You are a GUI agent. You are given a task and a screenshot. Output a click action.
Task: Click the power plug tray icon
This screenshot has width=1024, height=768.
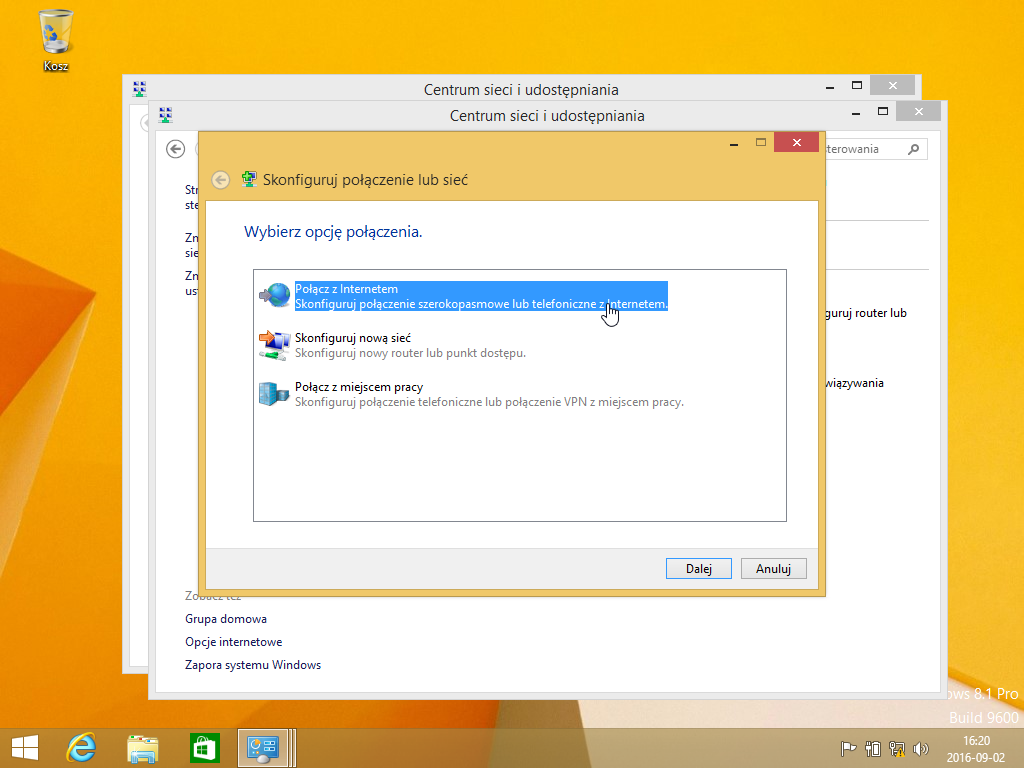(872, 748)
